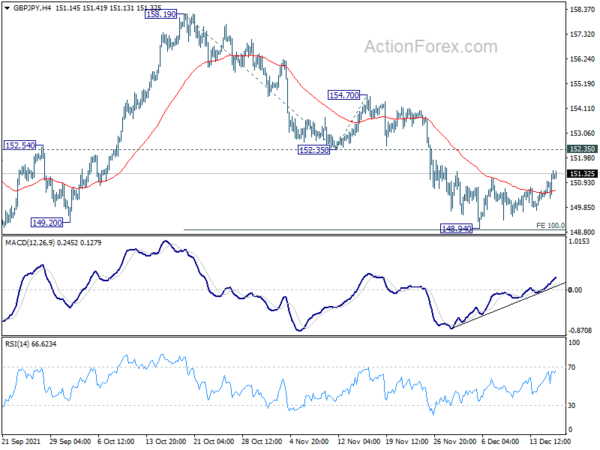Viewport: 600px width, 450px height.
Task: Select the 158.190 price label
Action: 161,15
